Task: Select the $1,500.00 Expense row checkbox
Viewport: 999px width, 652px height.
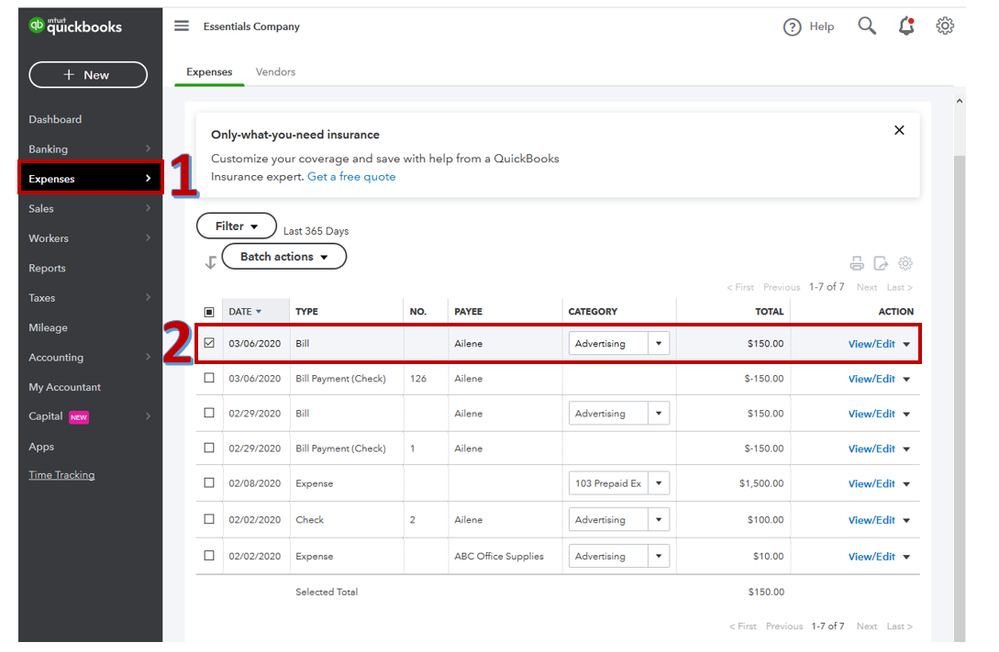Action: tap(209, 483)
